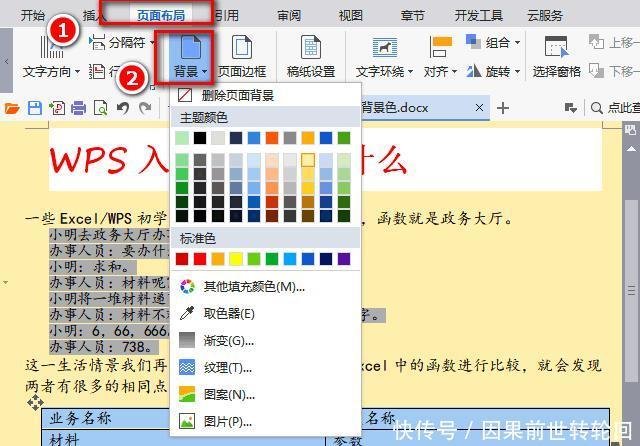Pick the dark red standard color
Viewport: 640px width, 446px height.
click(x=182, y=259)
